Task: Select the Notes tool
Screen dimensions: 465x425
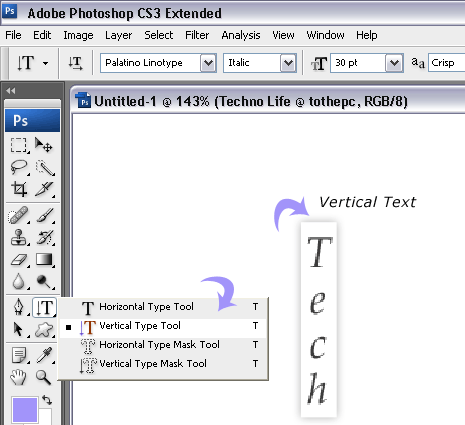Action: tap(19, 355)
